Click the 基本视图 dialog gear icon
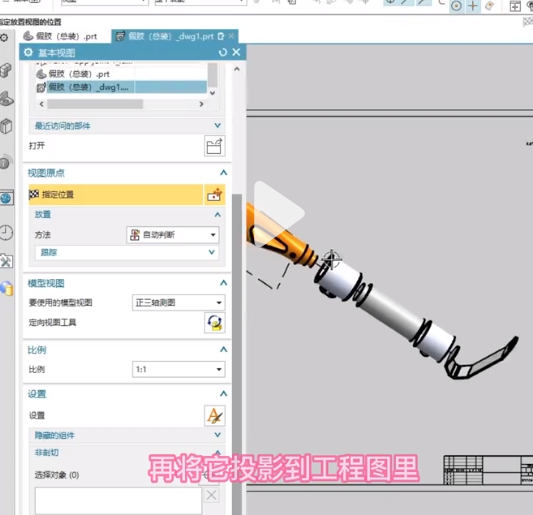 (28, 53)
